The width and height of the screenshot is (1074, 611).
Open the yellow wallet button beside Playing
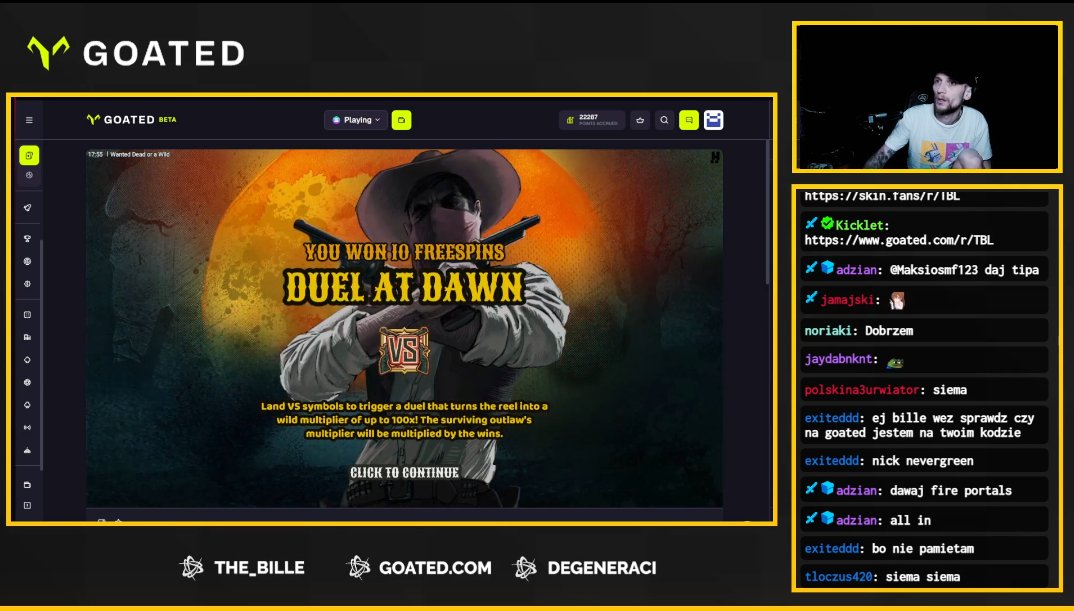(401, 120)
